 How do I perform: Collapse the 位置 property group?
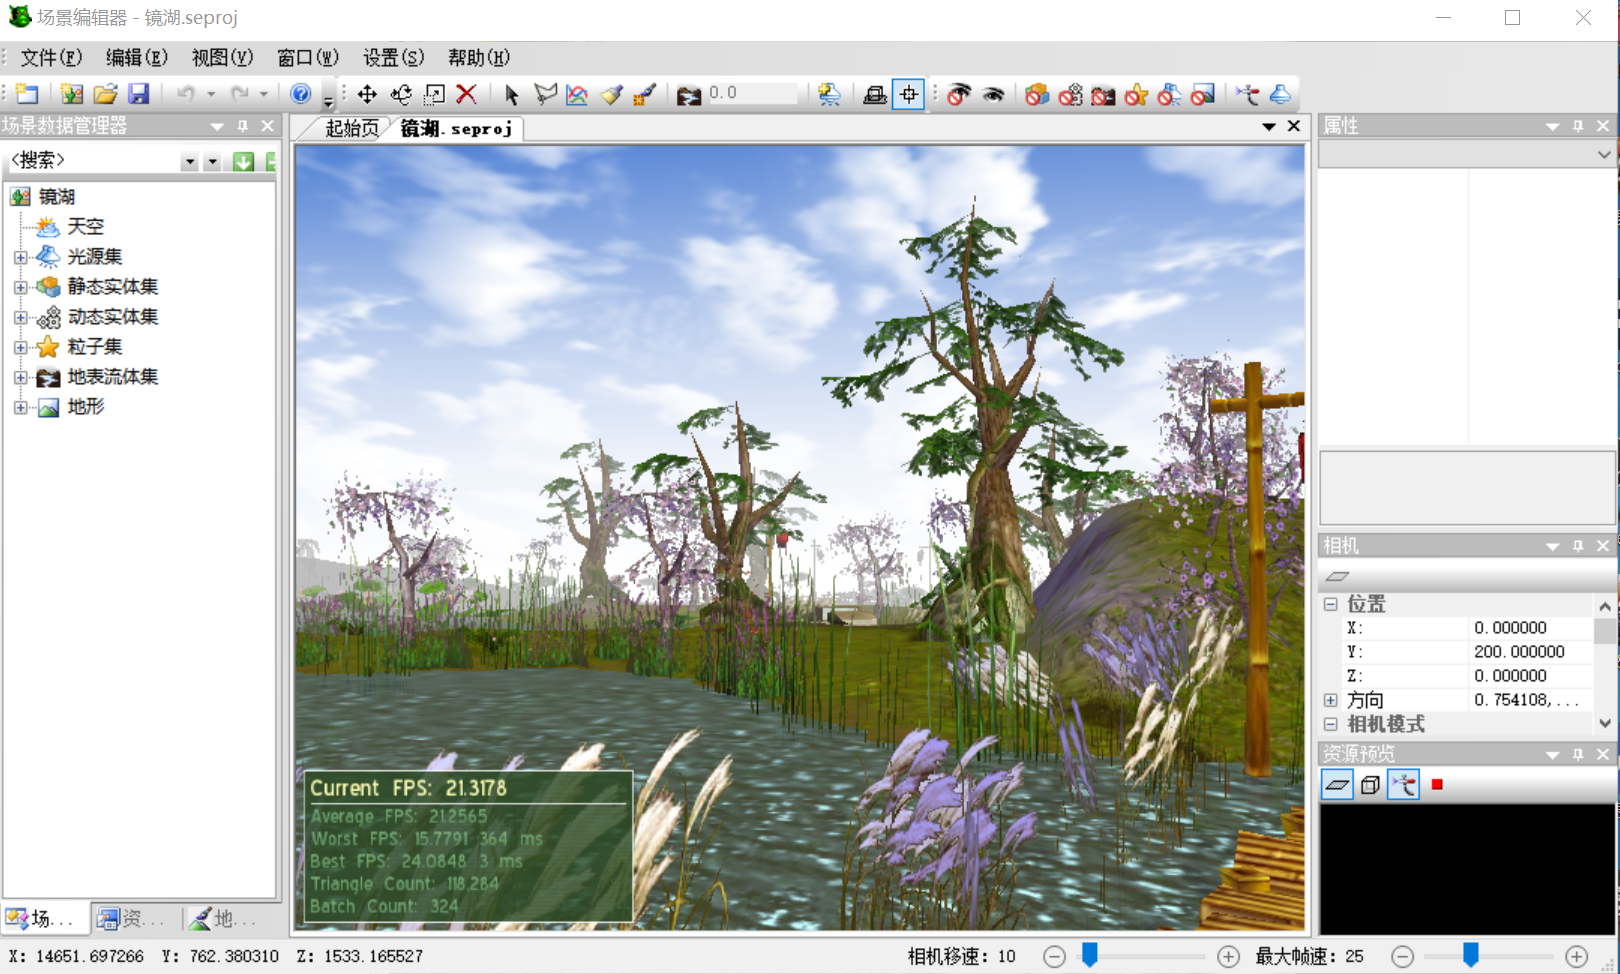pos(1331,604)
